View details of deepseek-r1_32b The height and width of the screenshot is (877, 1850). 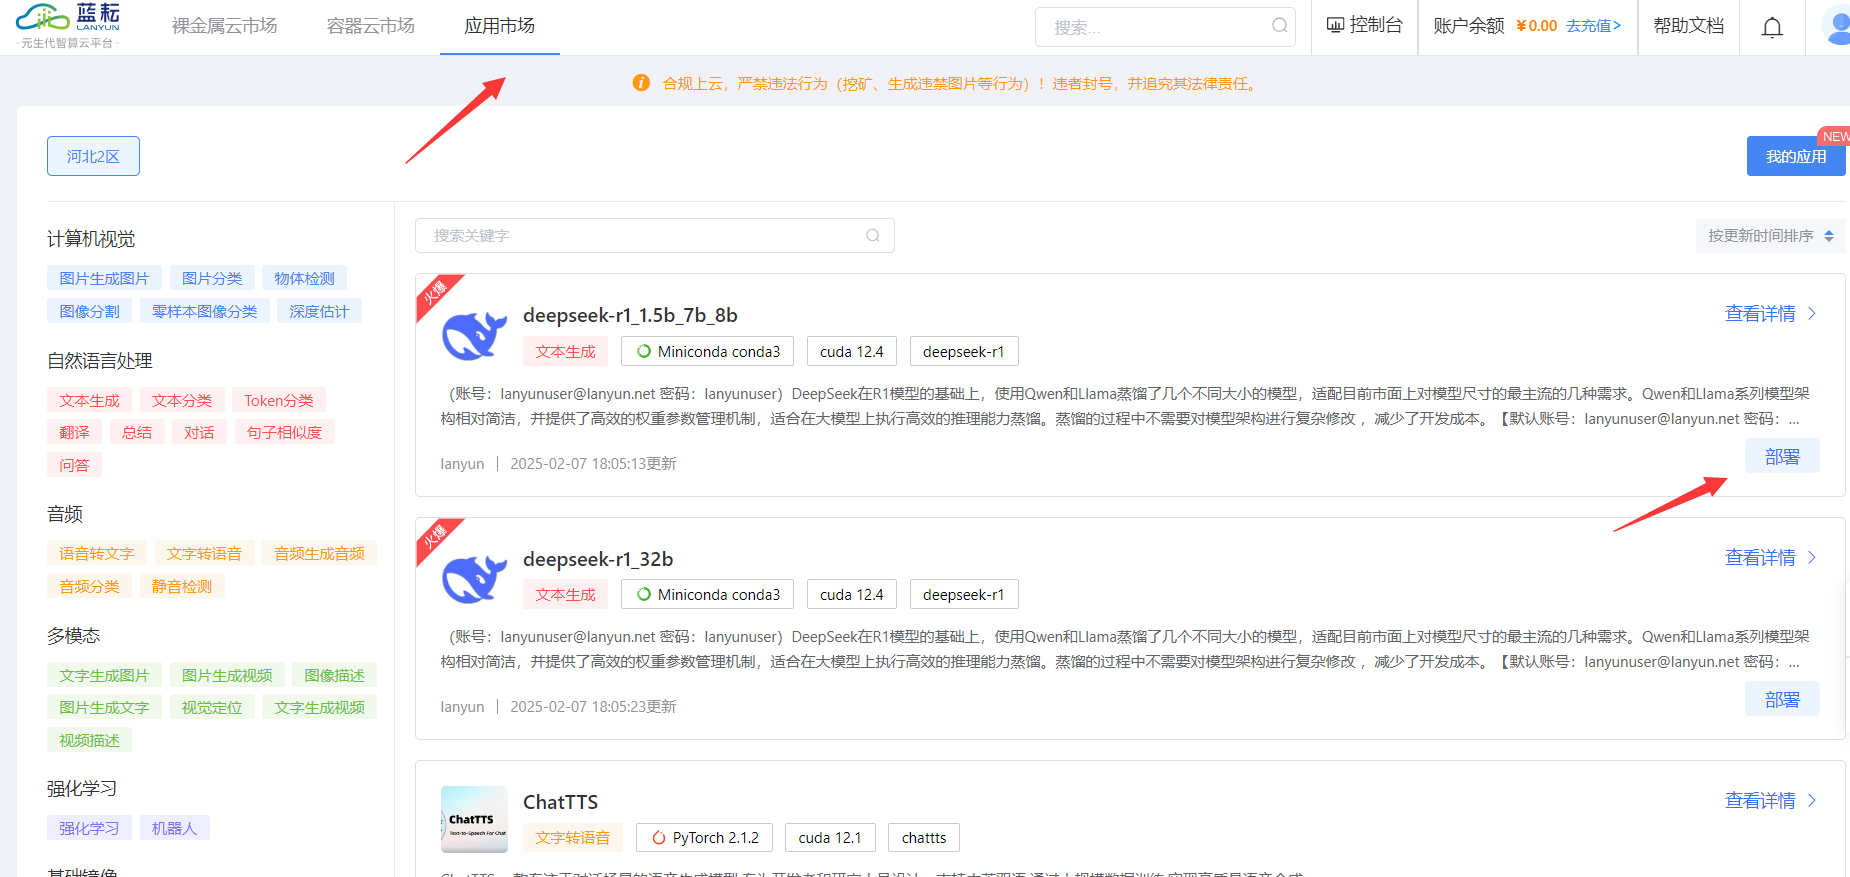click(1770, 558)
